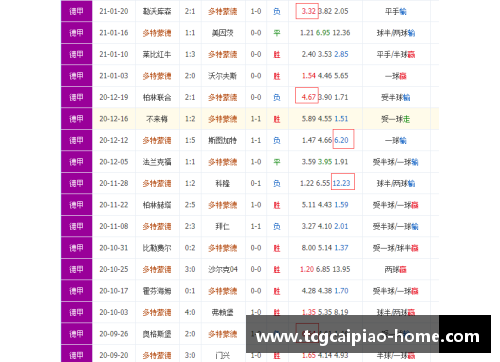Screen dimensions: 500x362
Task: Click the blue odds value 1.59
Action: (341, 205)
